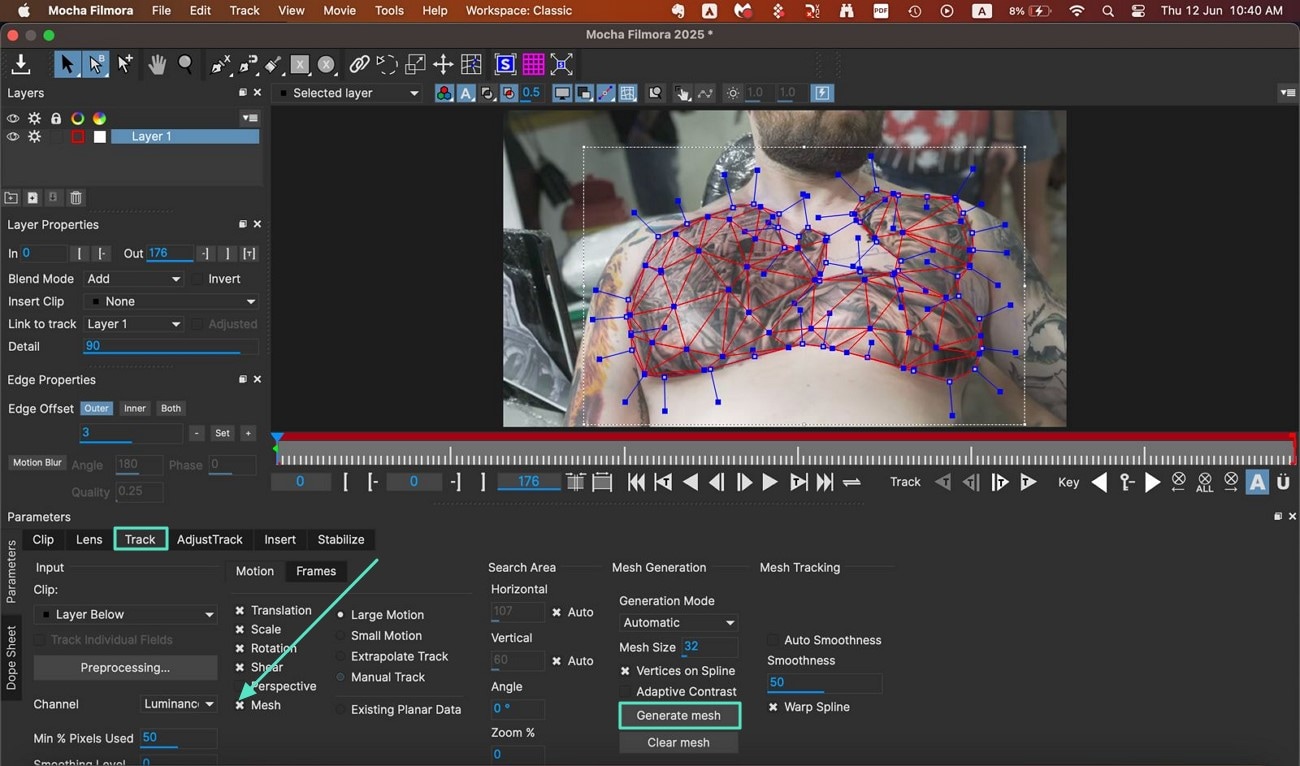Click the Autokey A button in timeline
1300x766 pixels.
click(1257, 482)
